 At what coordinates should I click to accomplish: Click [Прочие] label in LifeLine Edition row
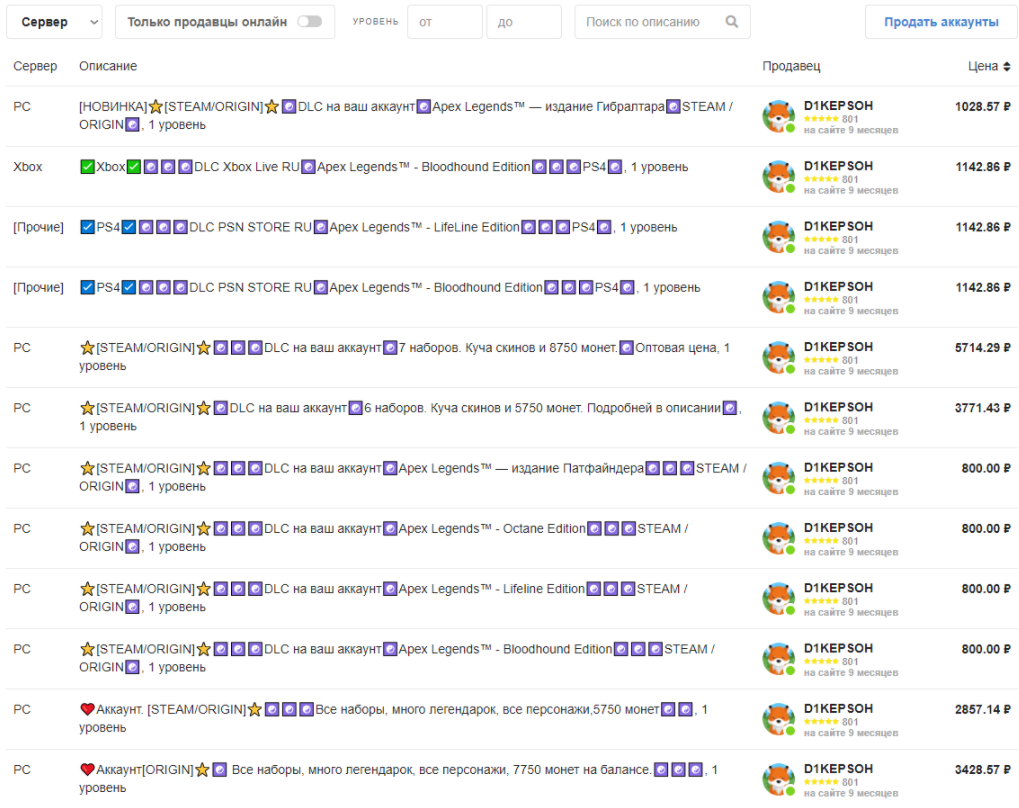point(38,228)
